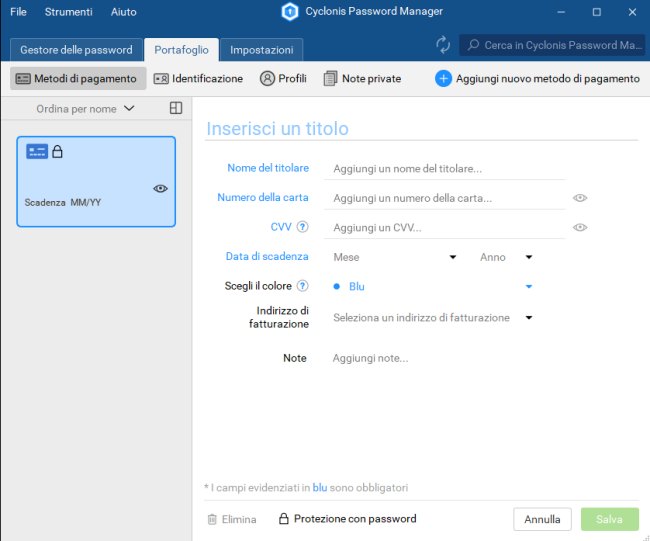Click the Nome del titolare input field

click(447, 169)
